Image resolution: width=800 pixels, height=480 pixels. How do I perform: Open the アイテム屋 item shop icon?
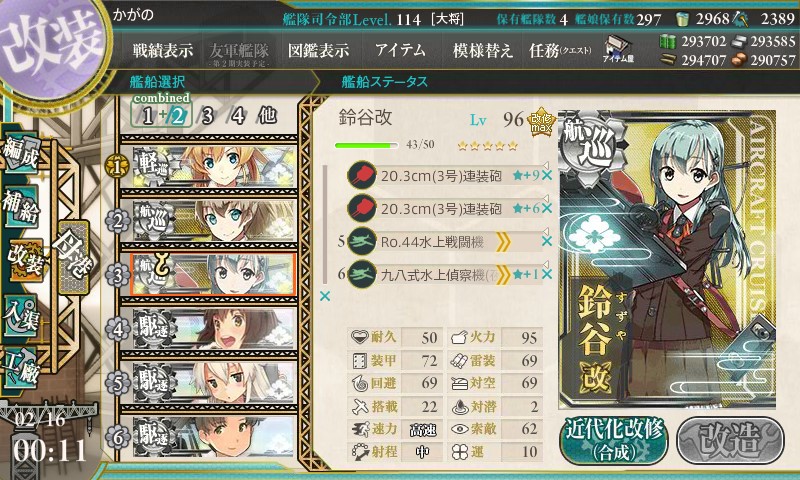pos(618,49)
